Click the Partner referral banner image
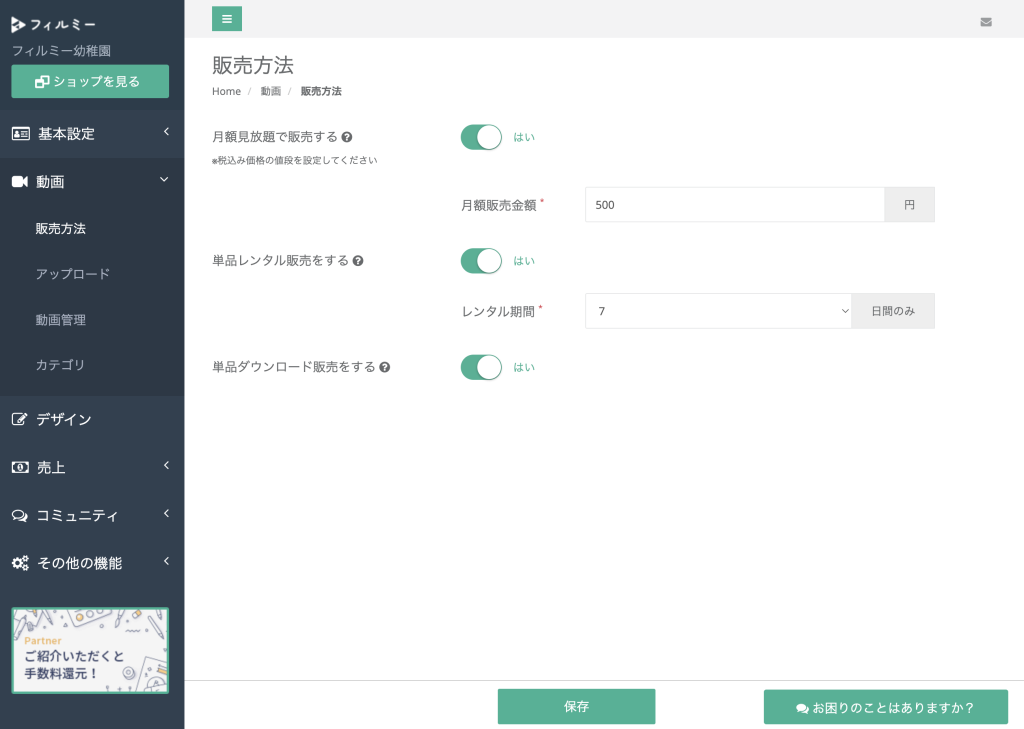The height and width of the screenshot is (729, 1024). tap(90, 650)
